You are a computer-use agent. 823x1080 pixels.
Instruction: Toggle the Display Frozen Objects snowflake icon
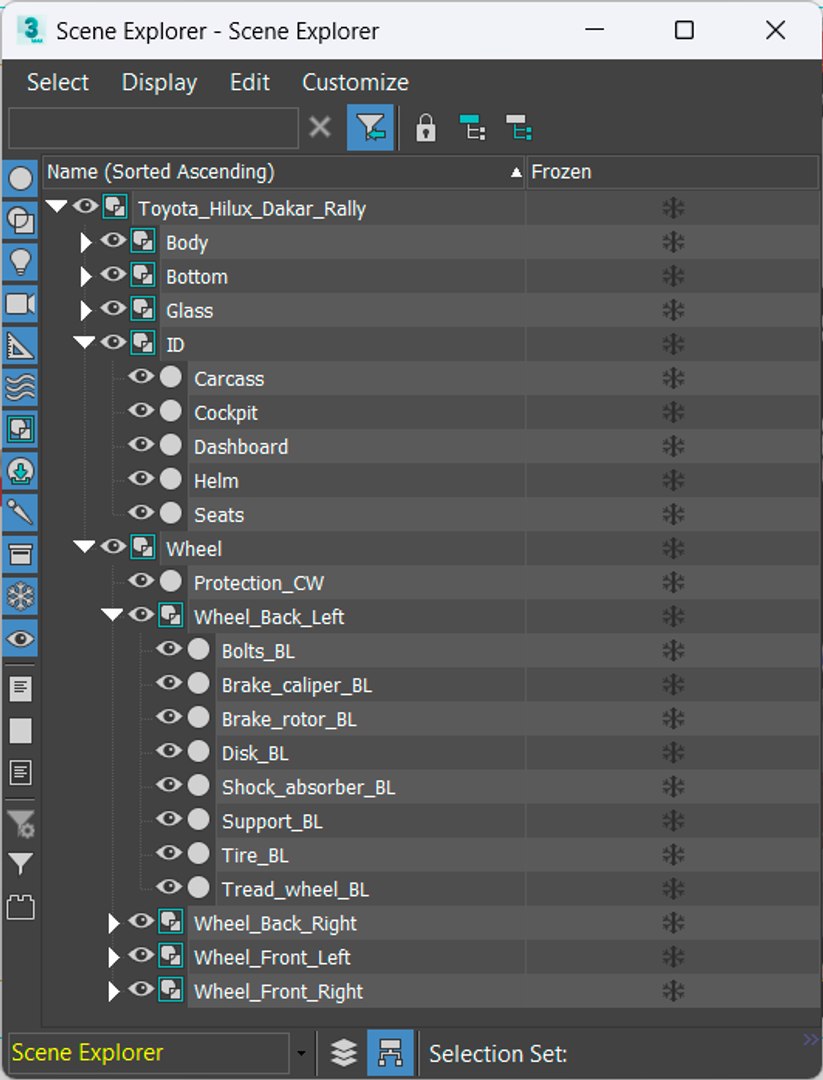(x=20, y=596)
